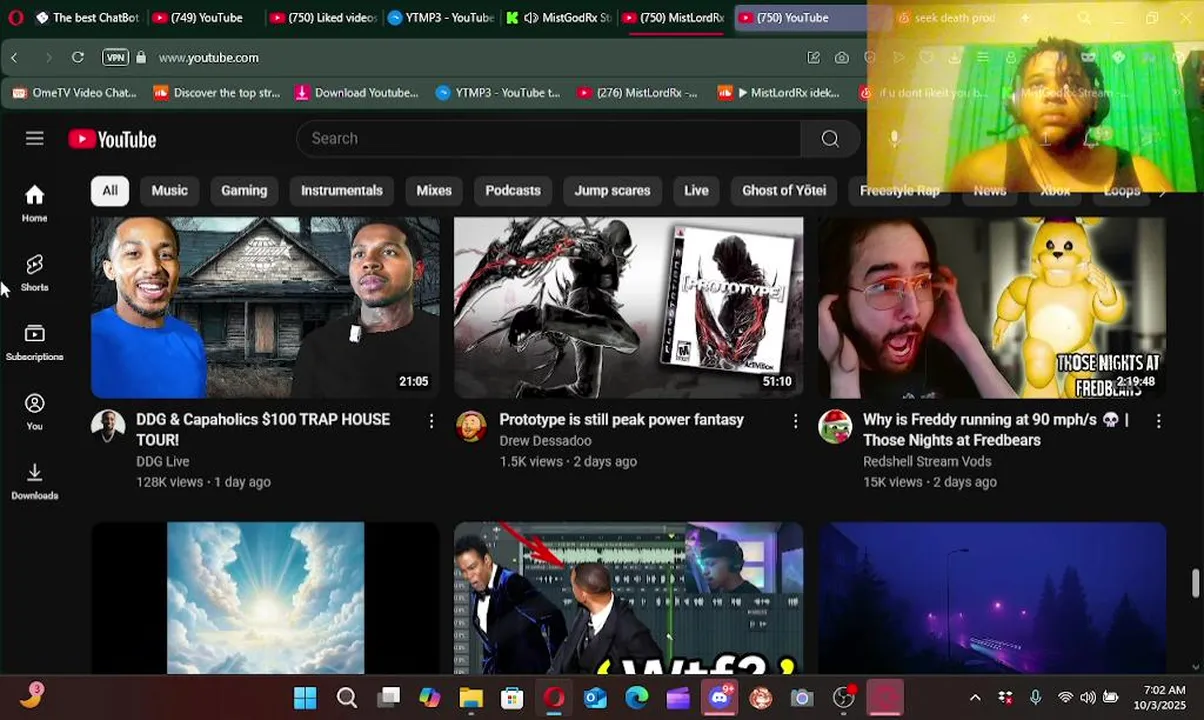Click the edit page icon in address bar

point(814,58)
